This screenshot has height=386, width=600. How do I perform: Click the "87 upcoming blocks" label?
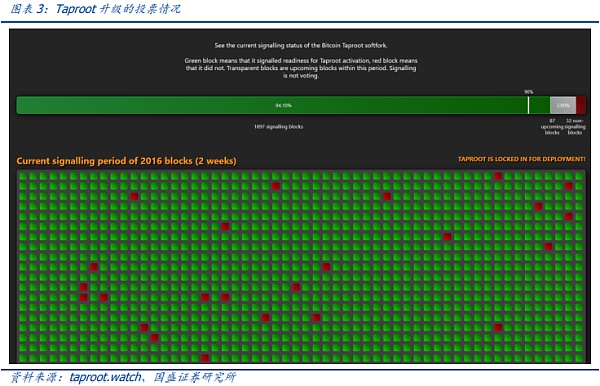point(552,127)
